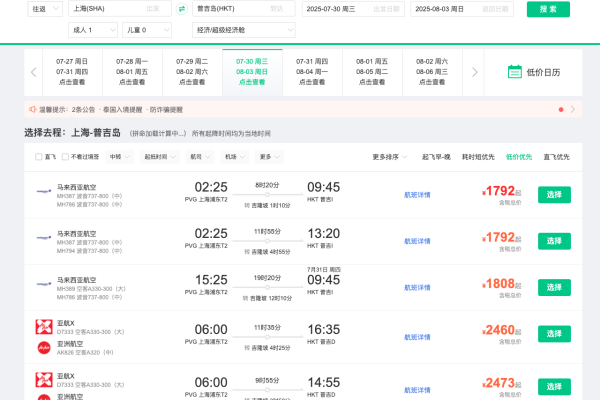Tick the 不看过境签 checkbox

[x=65, y=157]
